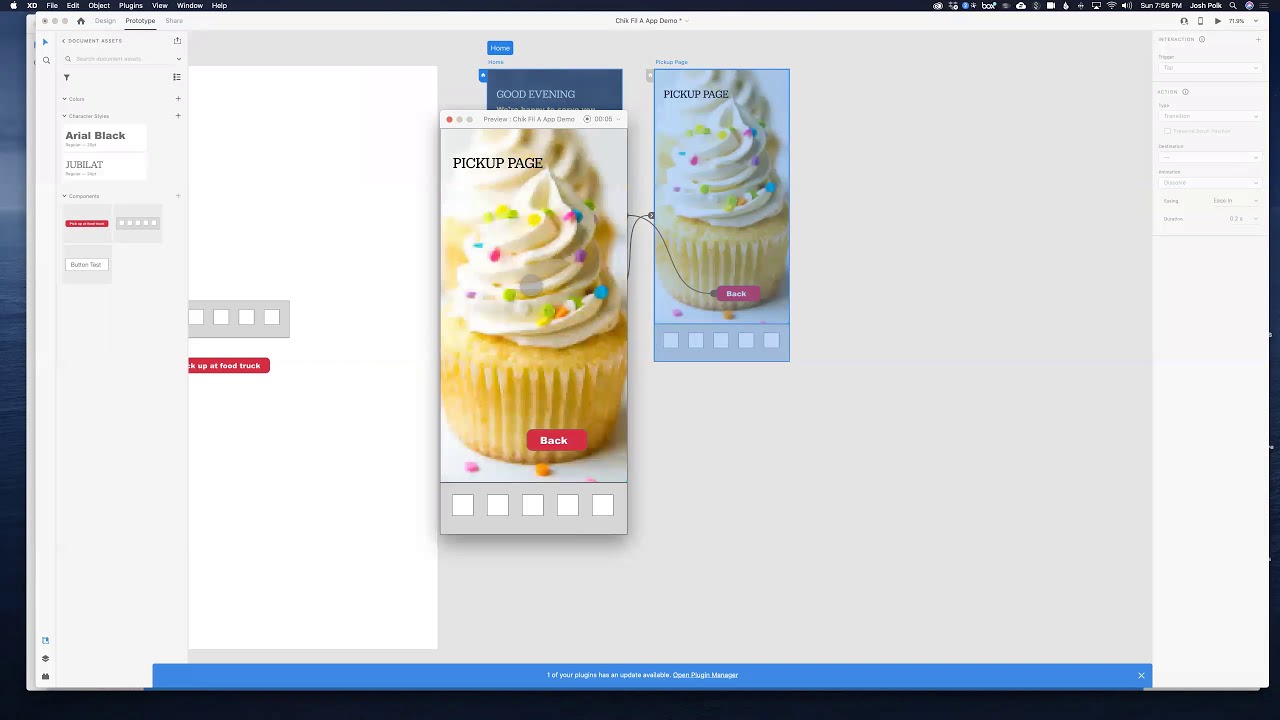Click the invite-to-document user icon
1280x720 pixels.
[x=1184, y=21]
